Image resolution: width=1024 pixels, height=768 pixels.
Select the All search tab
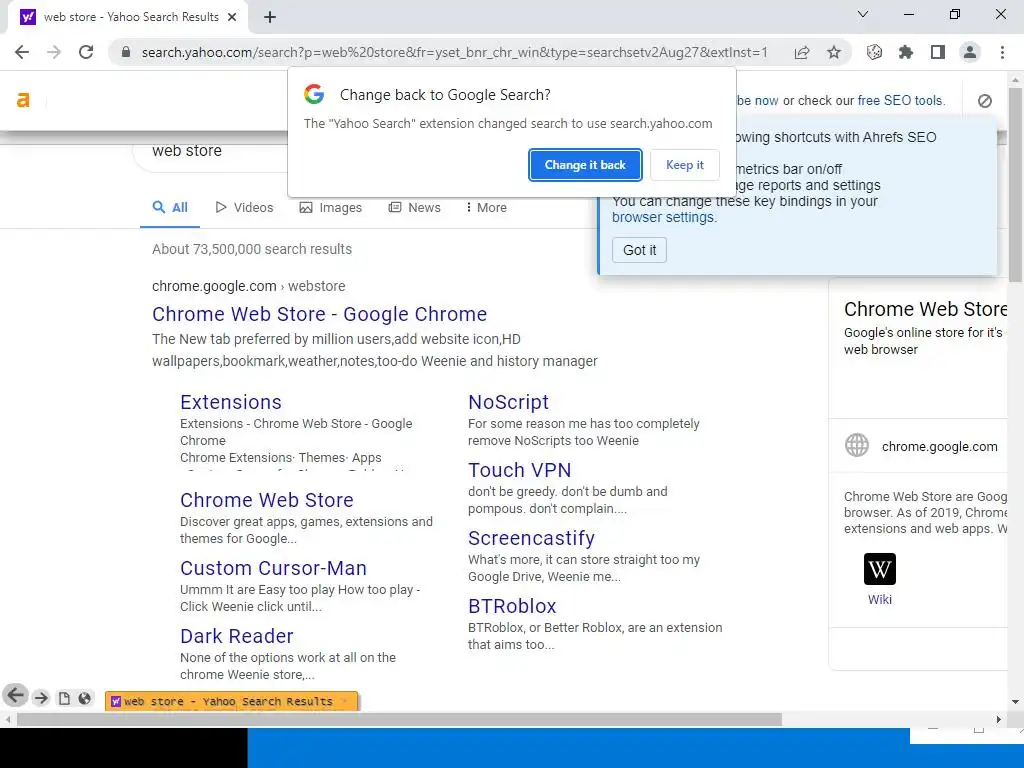click(x=170, y=208)
